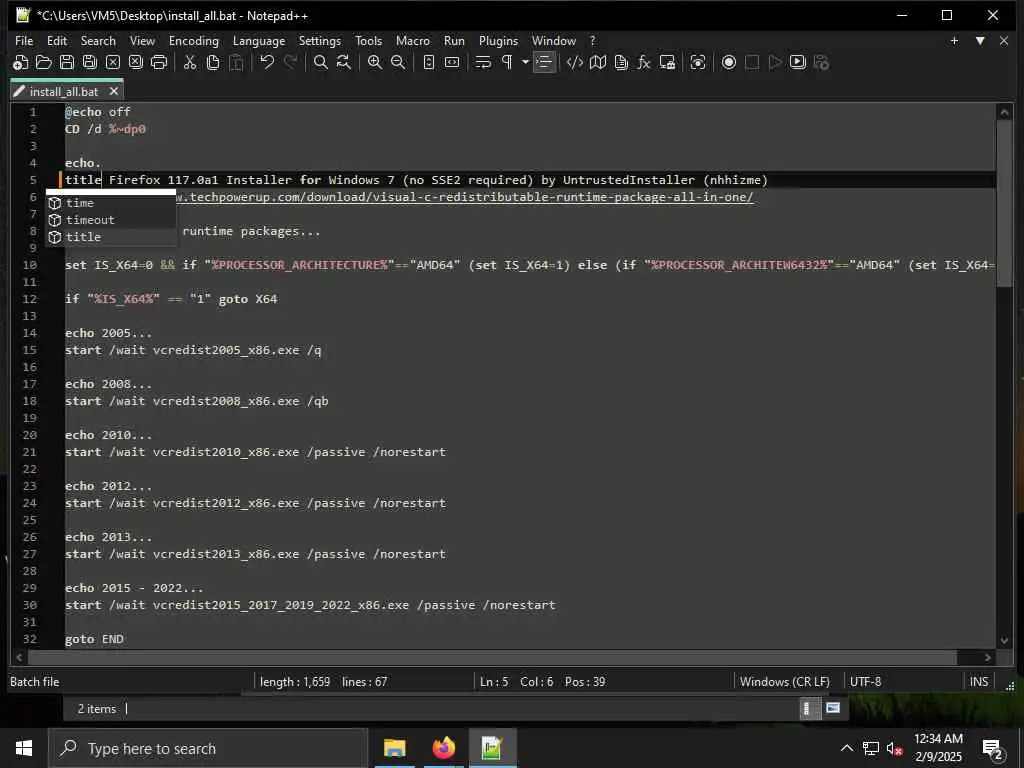Toggle word wrap in toolbar
This screenshot has width=1024, height=768.
483,62
